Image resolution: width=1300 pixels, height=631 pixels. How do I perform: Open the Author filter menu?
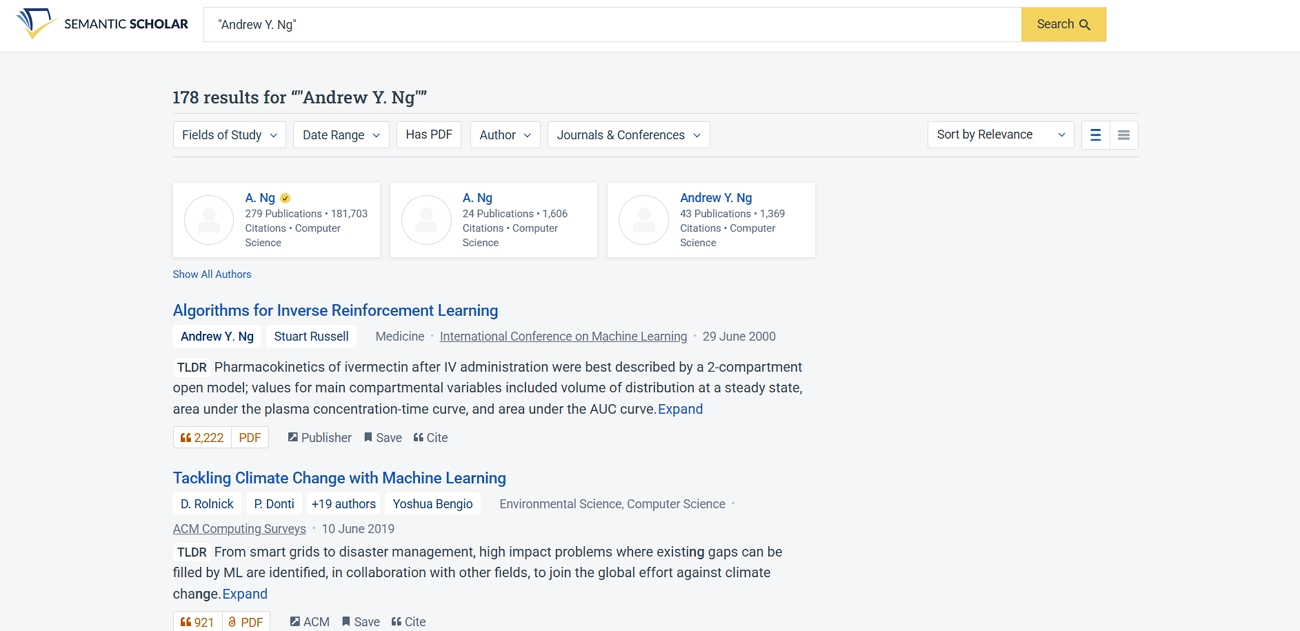click(504, 134)
